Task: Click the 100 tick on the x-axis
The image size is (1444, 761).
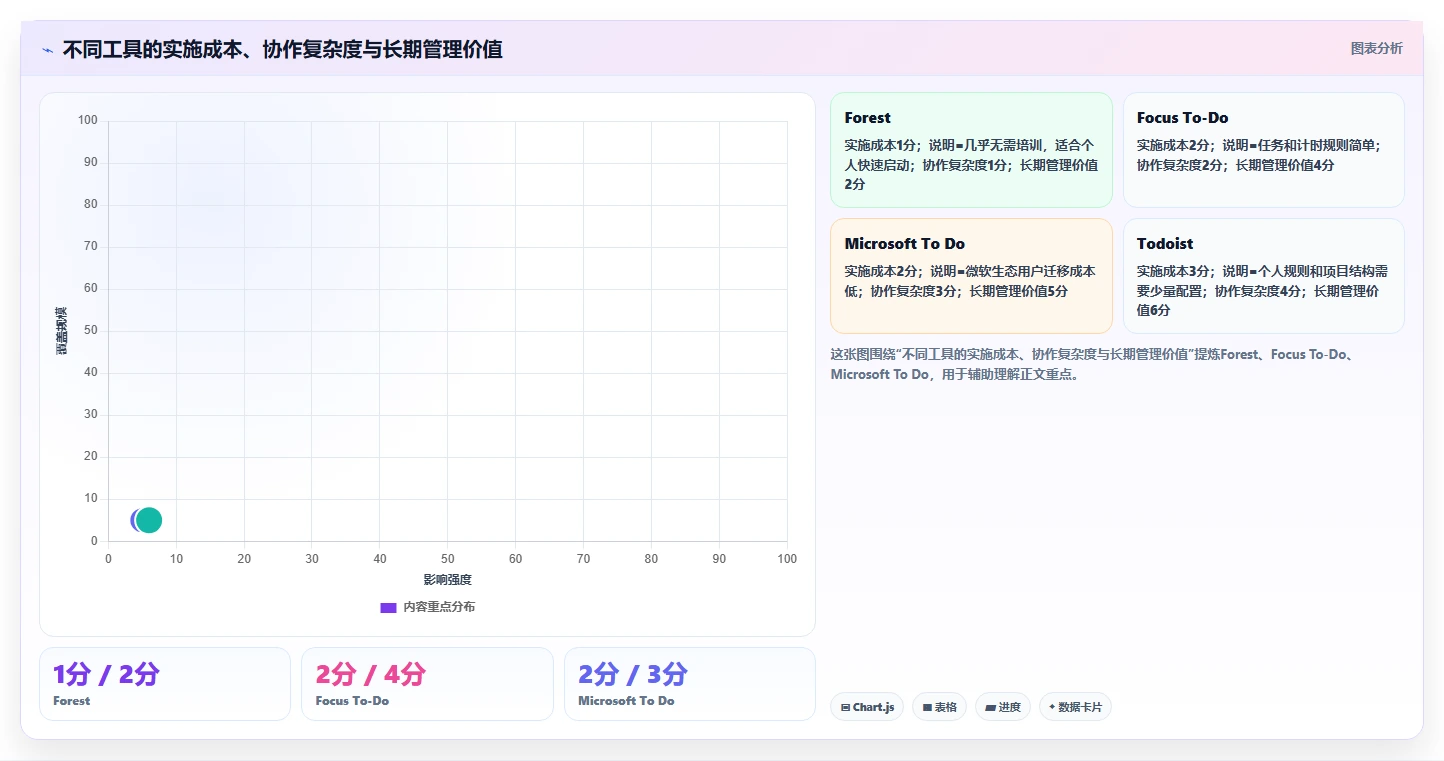Action: tap(787, 559)
